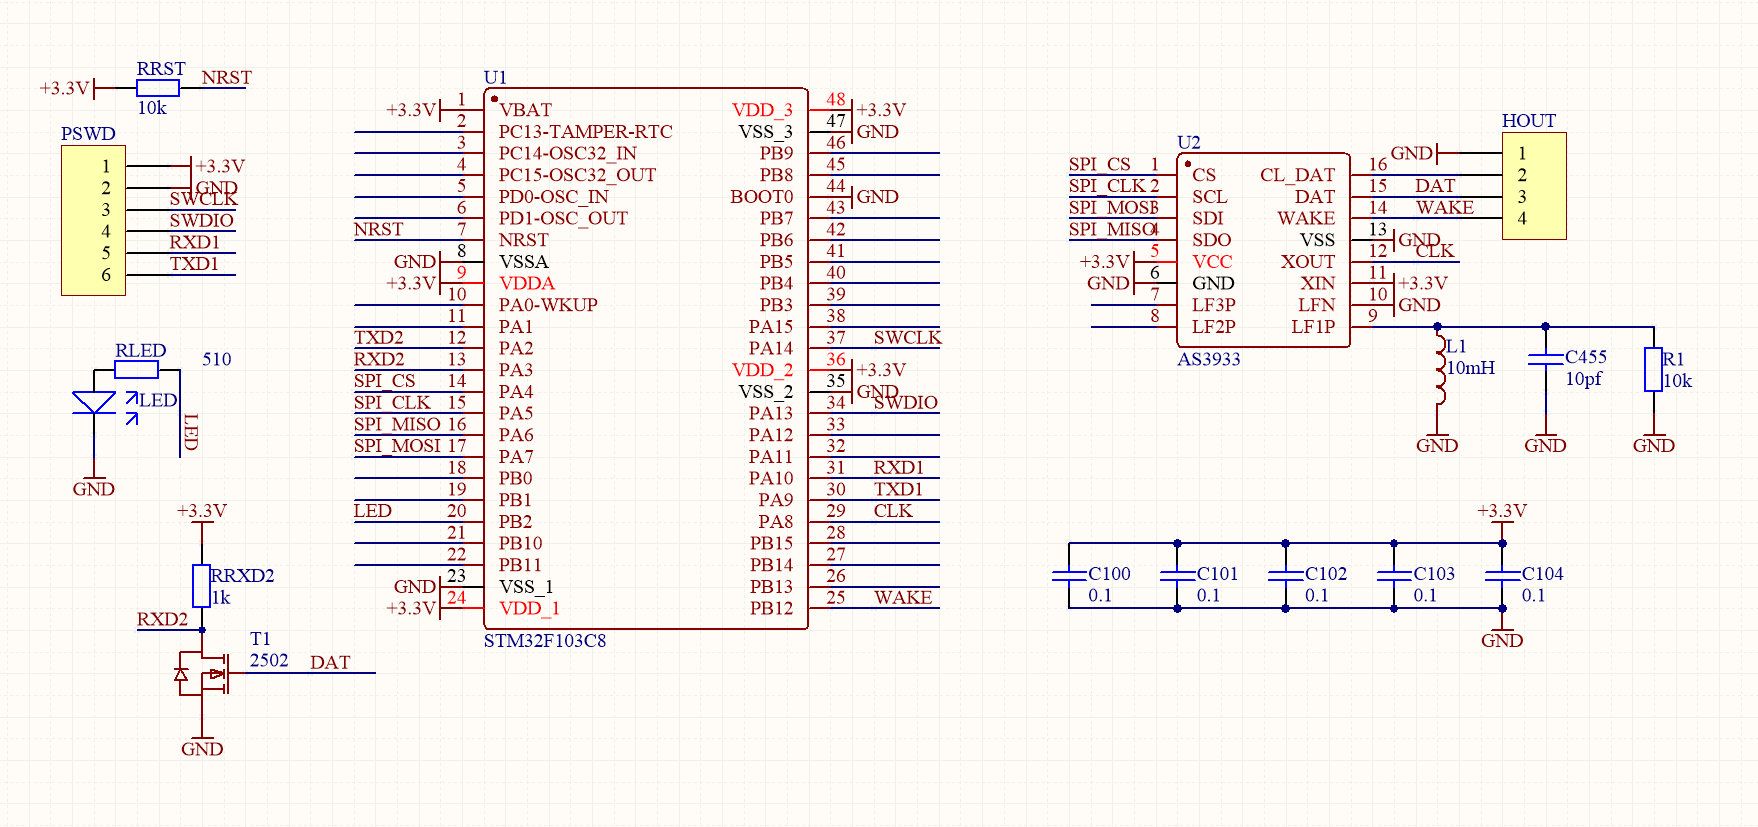Select the BOOT0 pin name on U1

pos(762,197)
